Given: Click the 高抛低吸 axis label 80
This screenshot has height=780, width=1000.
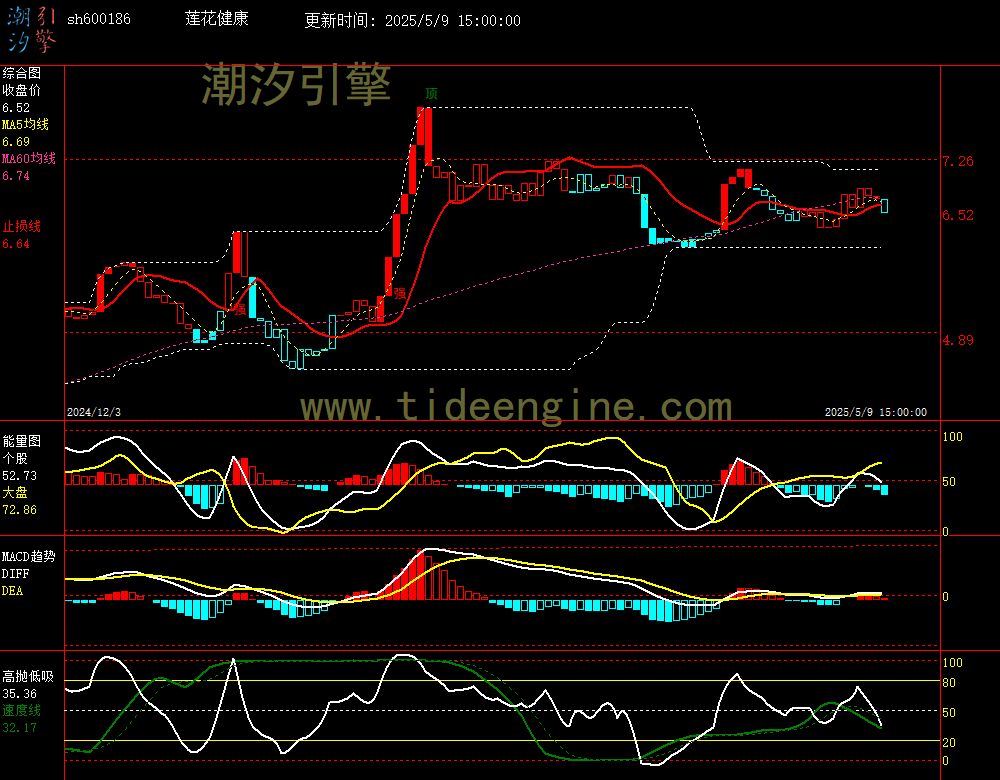Looking at the screenshot, I should pyautogui.click(x=949, y=683).
